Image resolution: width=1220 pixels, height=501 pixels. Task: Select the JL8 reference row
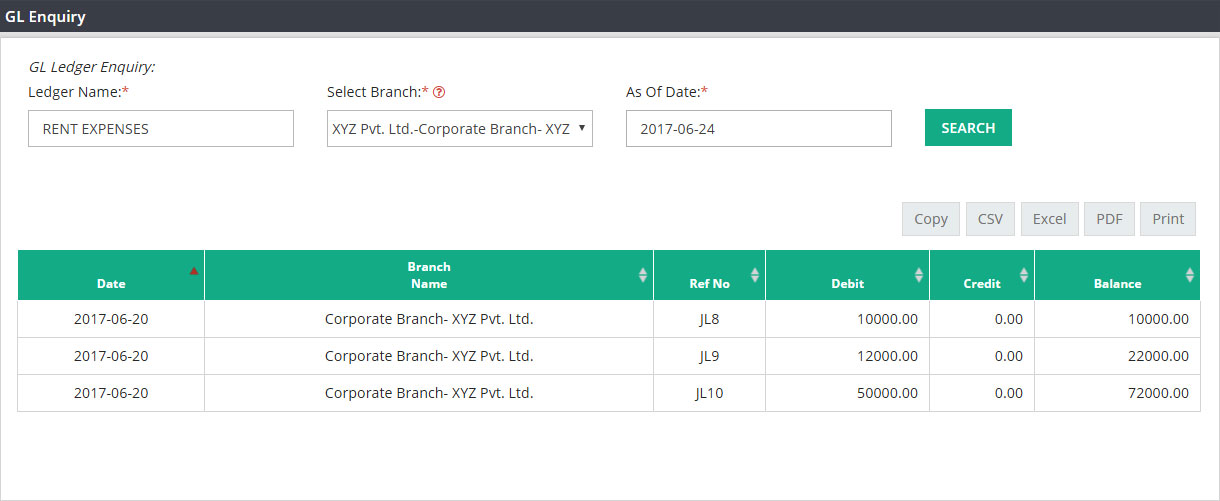pyautogui.click(x=609, y=319)
